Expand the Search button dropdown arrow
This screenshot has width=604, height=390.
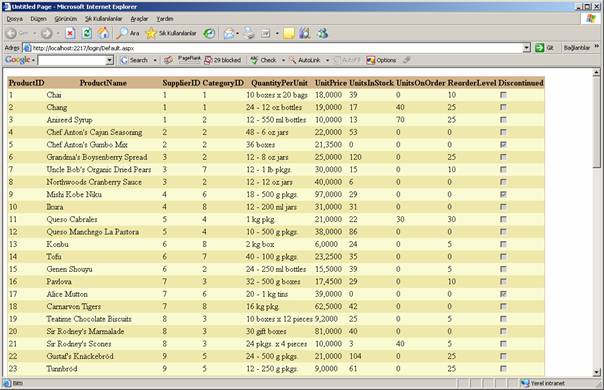click(155, 61)
